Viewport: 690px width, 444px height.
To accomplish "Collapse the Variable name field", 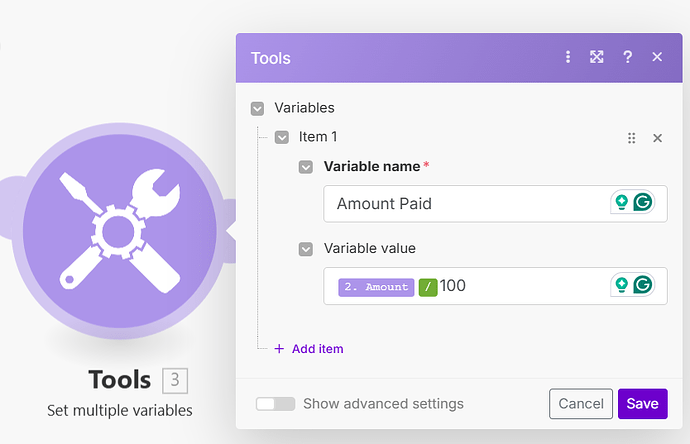I will point(307,166).
